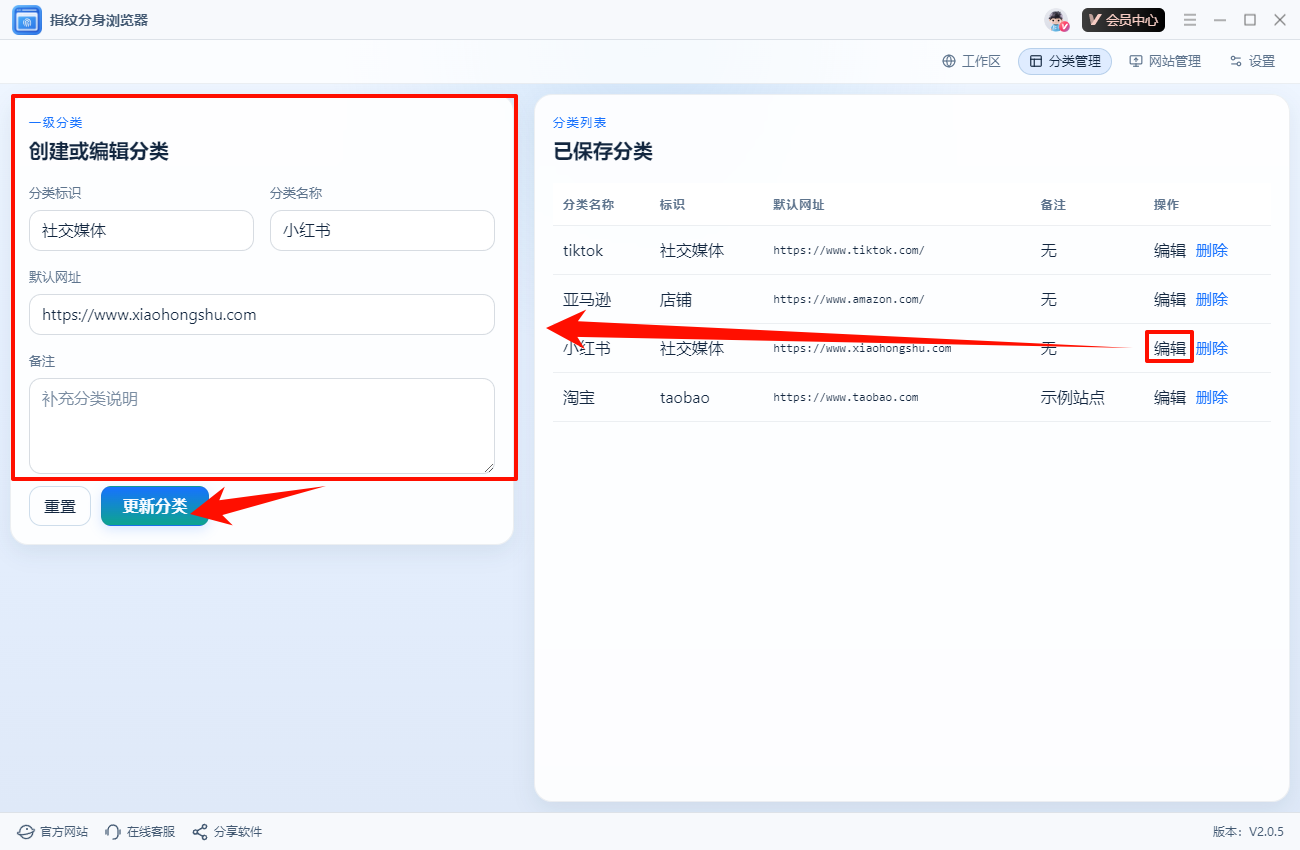Click the 创建或编辑分类 heading

point(99,152)
